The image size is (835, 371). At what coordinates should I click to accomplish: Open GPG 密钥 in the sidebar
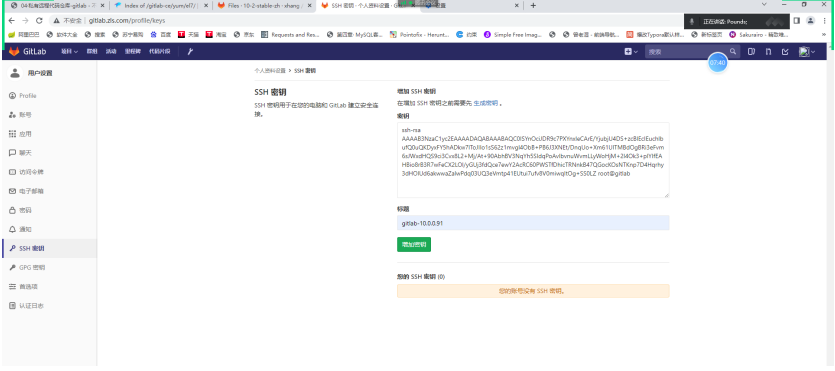pos(28,268)
